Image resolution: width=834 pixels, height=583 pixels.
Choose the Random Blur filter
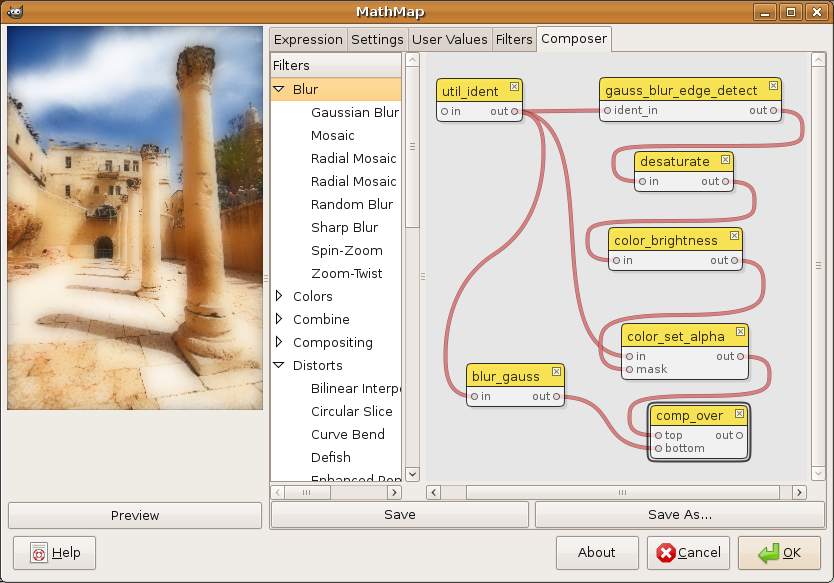coord(352,204)
